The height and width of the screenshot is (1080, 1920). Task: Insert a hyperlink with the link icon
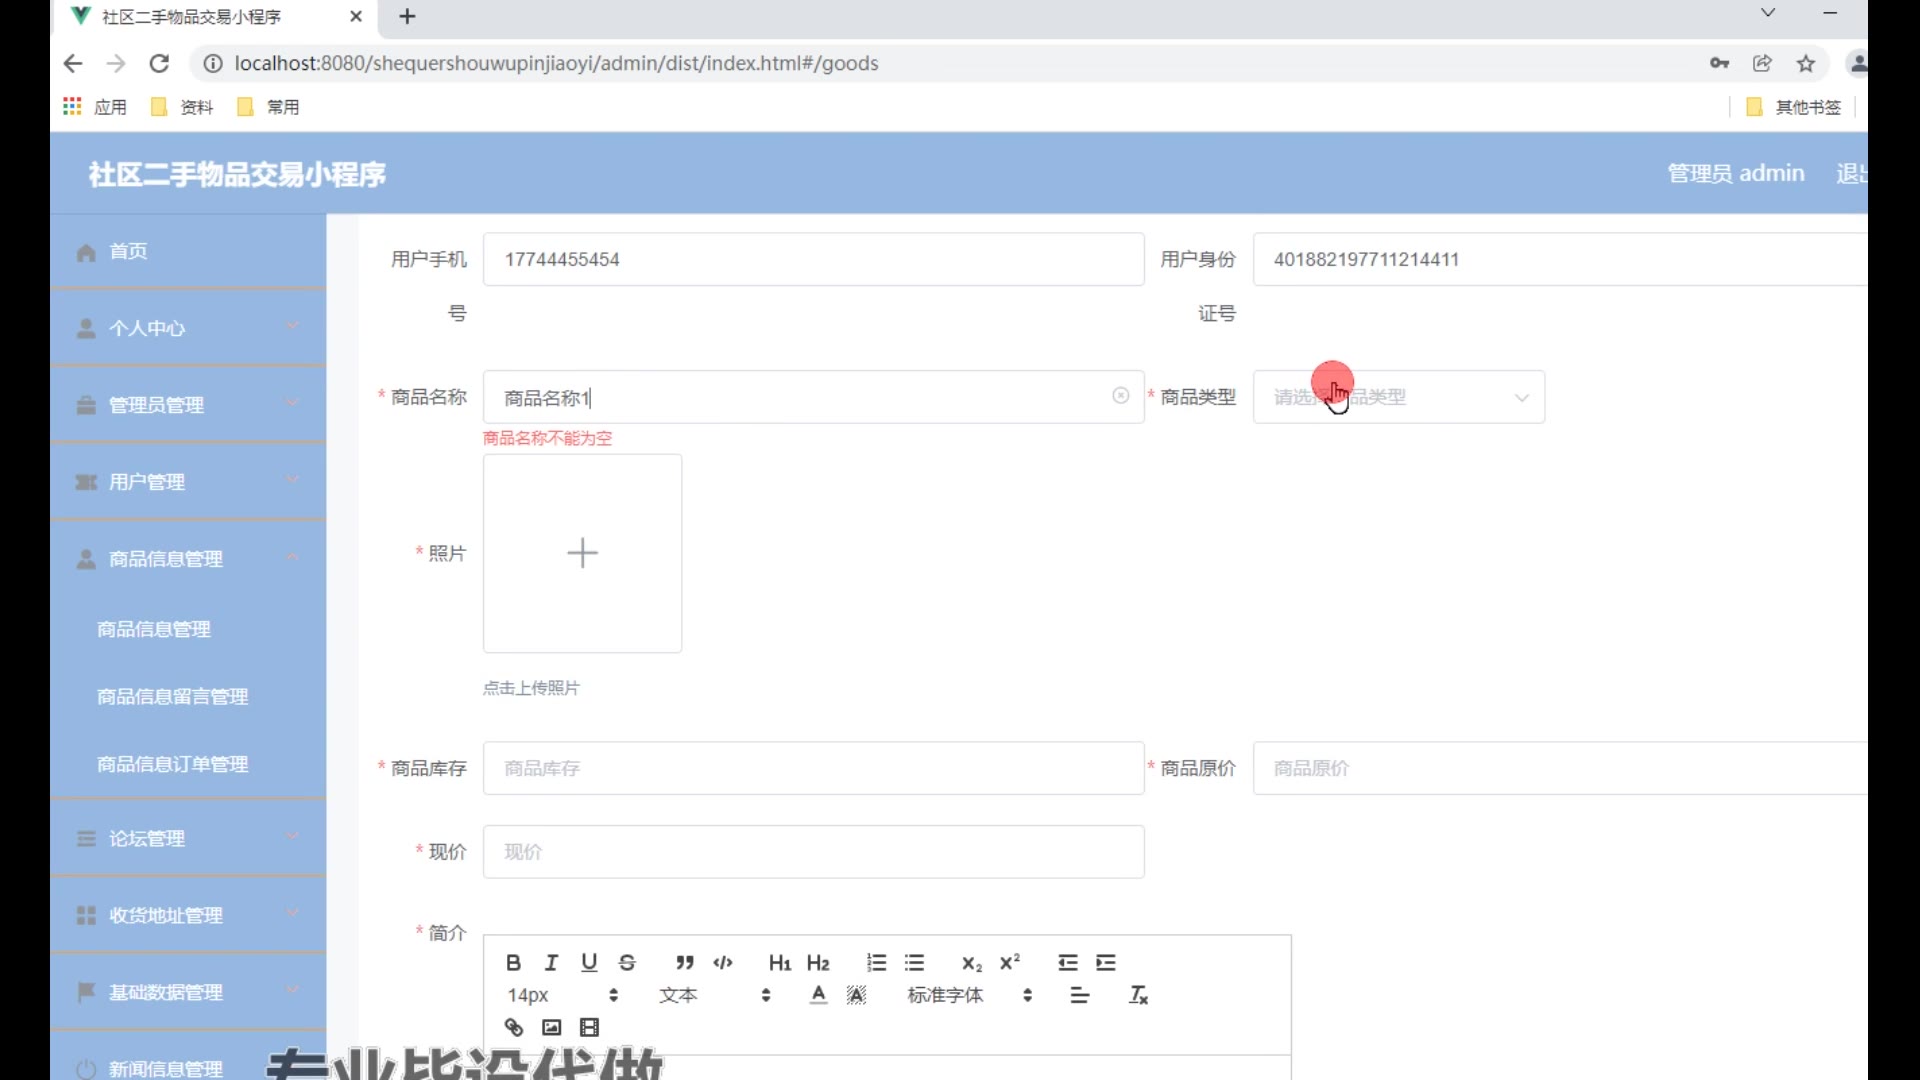[x=513, y=1027]
